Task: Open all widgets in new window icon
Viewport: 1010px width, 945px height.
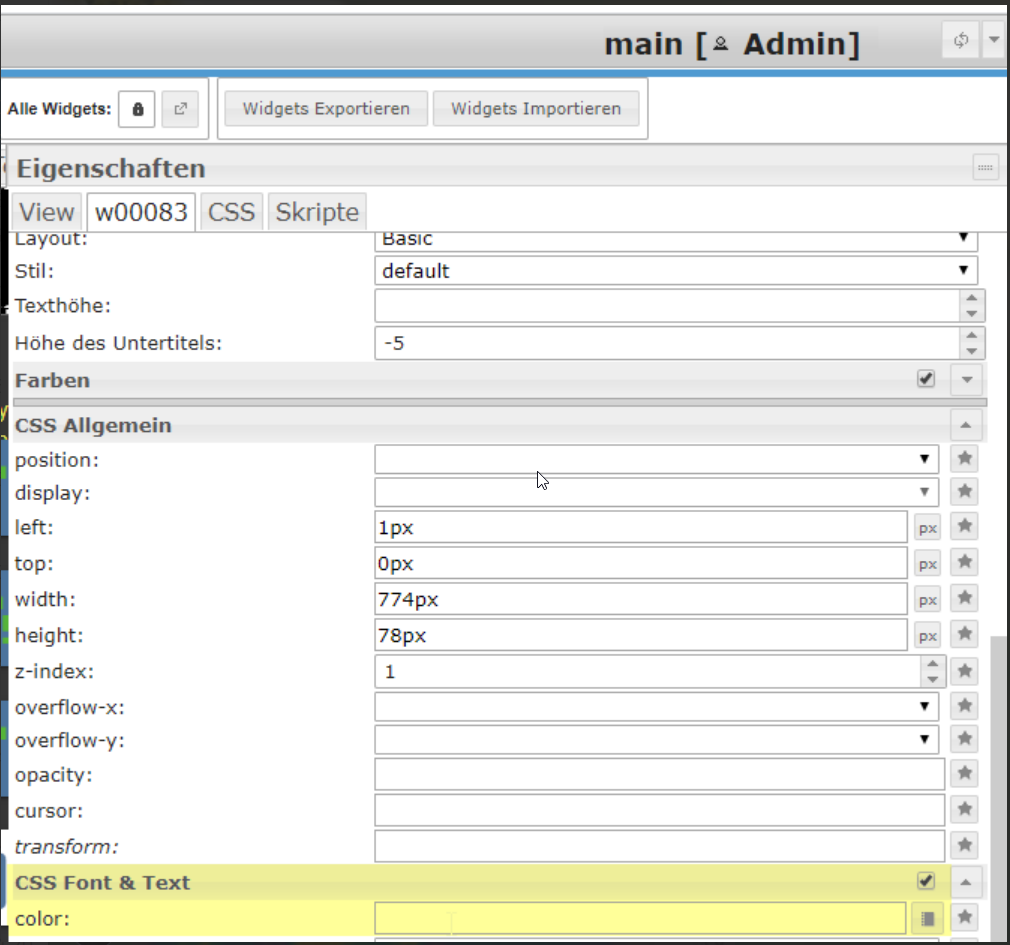Action: point(180,109)
